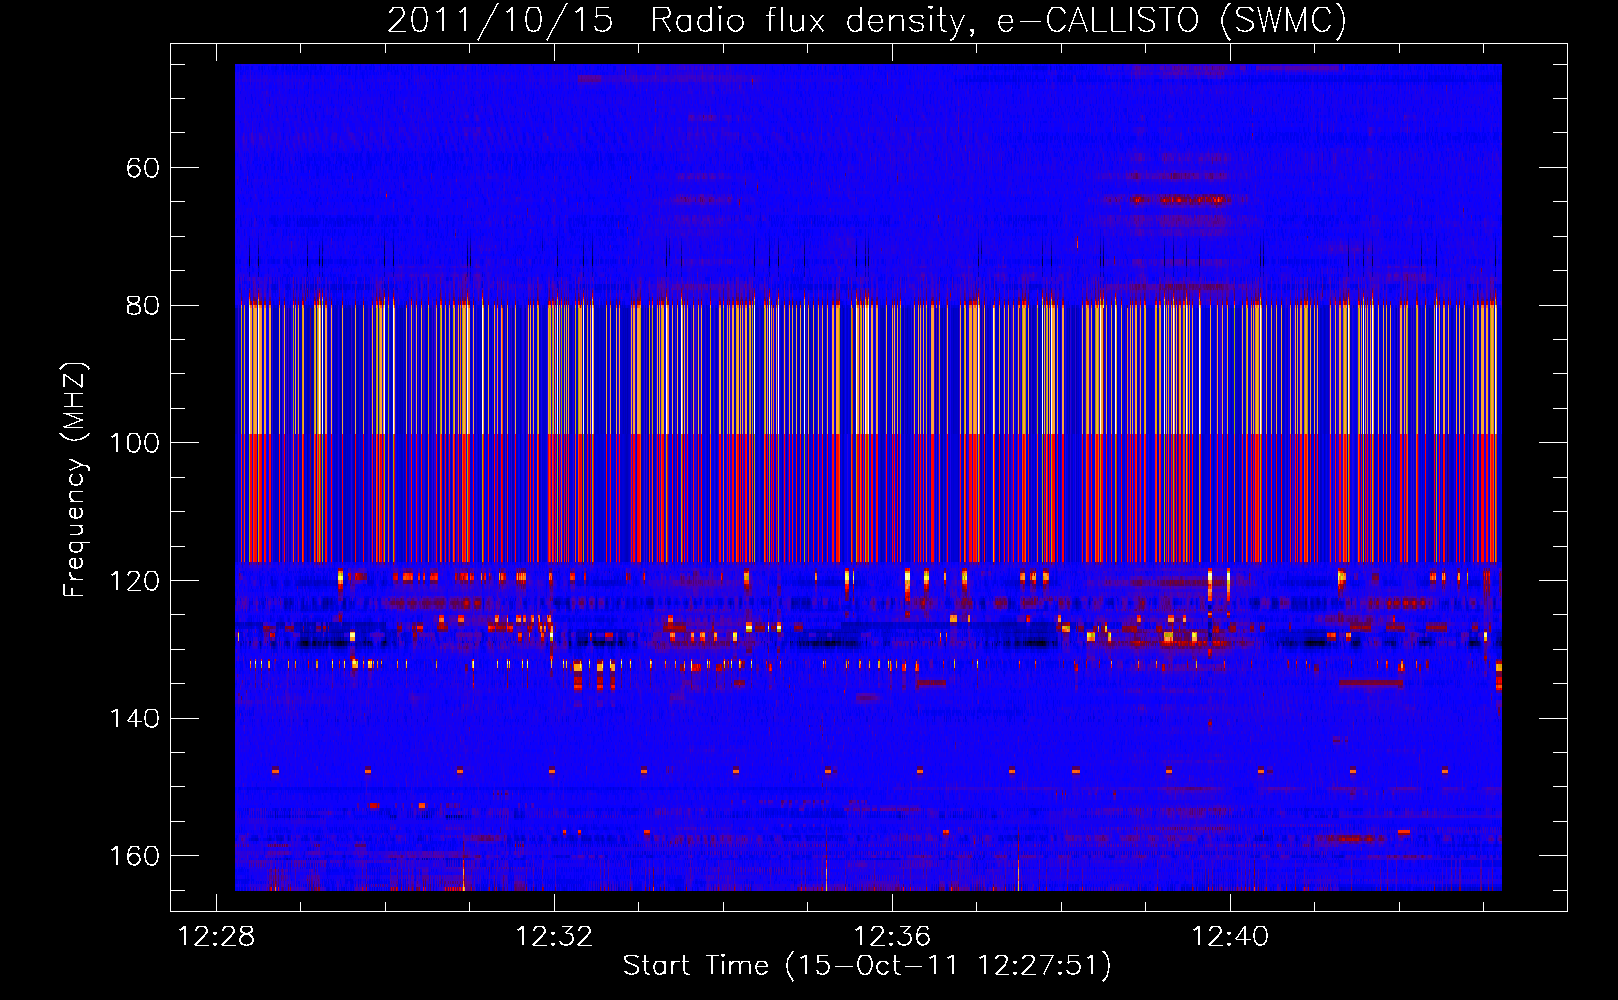Image resolution: width=1618 pixels, height=1000 pixels.
Task: Click the 12:40 time tick label
Action: [x=1230, y=936]
